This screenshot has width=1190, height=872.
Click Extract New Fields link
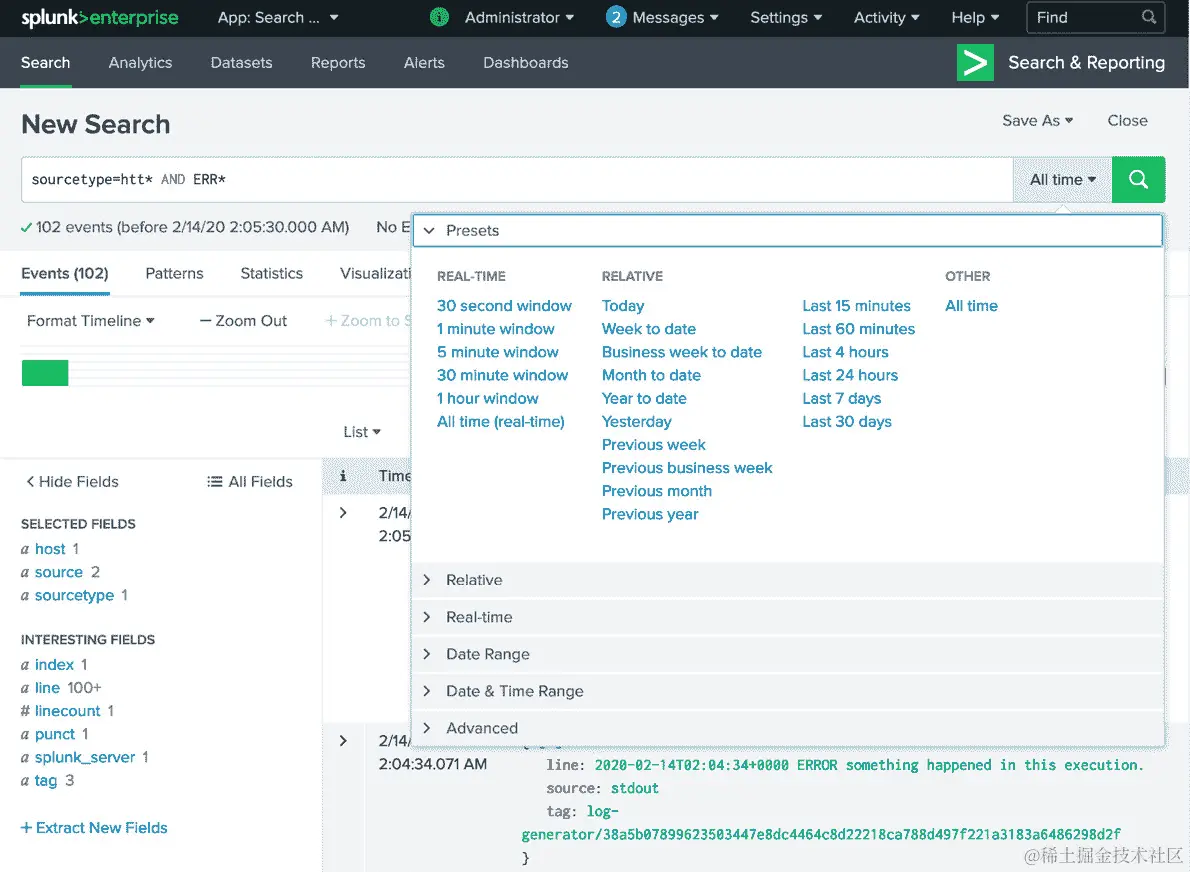tap(94, 828)
